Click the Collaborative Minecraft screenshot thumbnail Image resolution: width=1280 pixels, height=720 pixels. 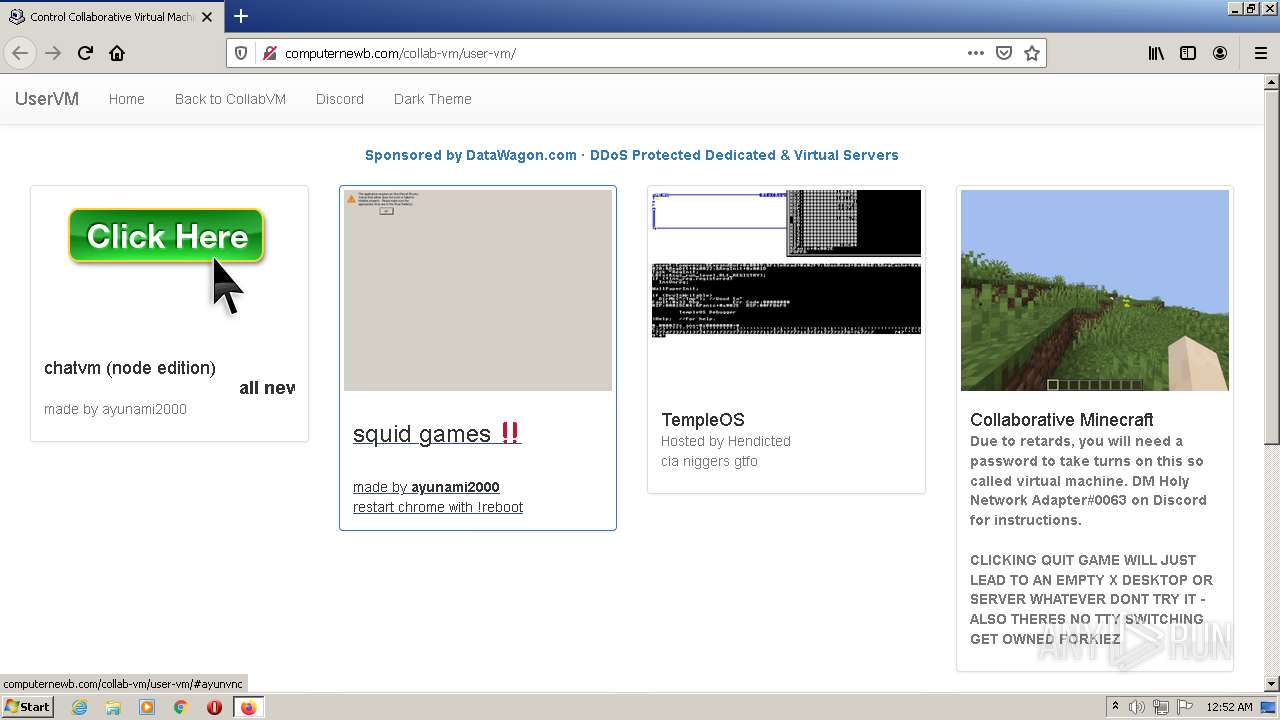[x=1095, y=290]
